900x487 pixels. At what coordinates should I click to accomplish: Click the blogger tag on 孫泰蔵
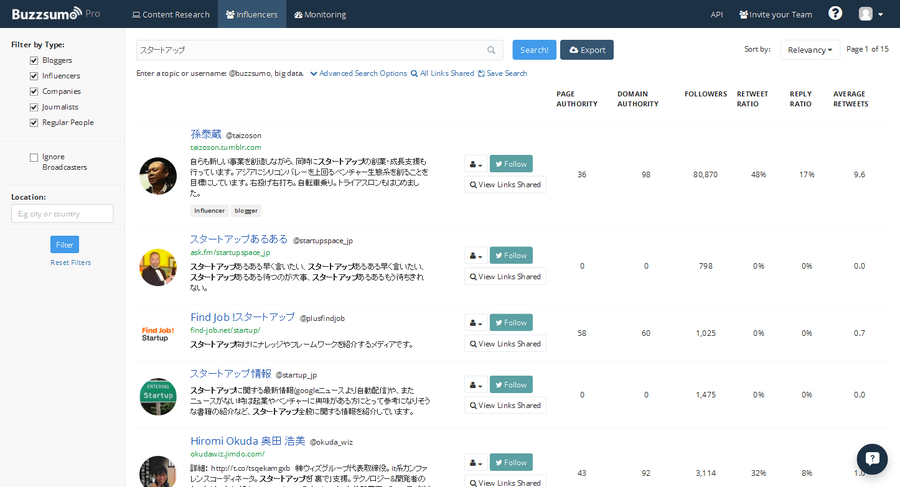(x=246, y=211)
